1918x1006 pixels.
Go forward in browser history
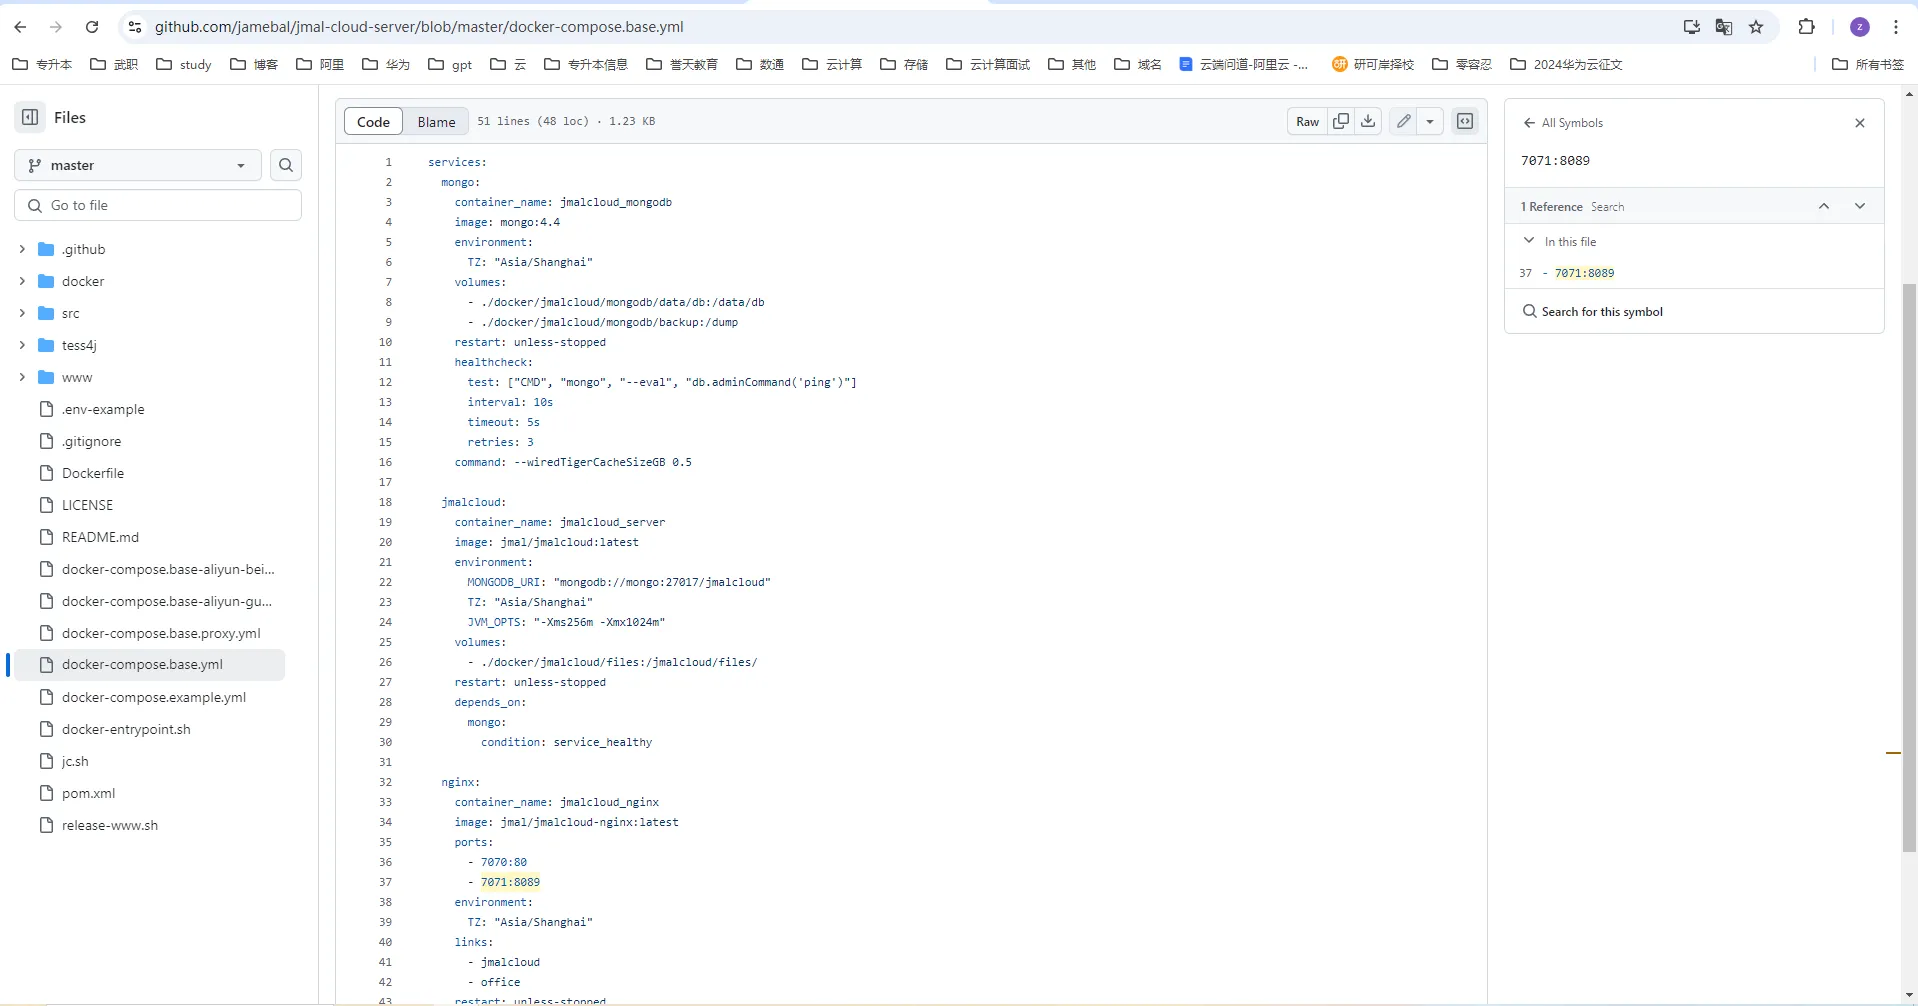pyautogui.click(x=56, y=27)
